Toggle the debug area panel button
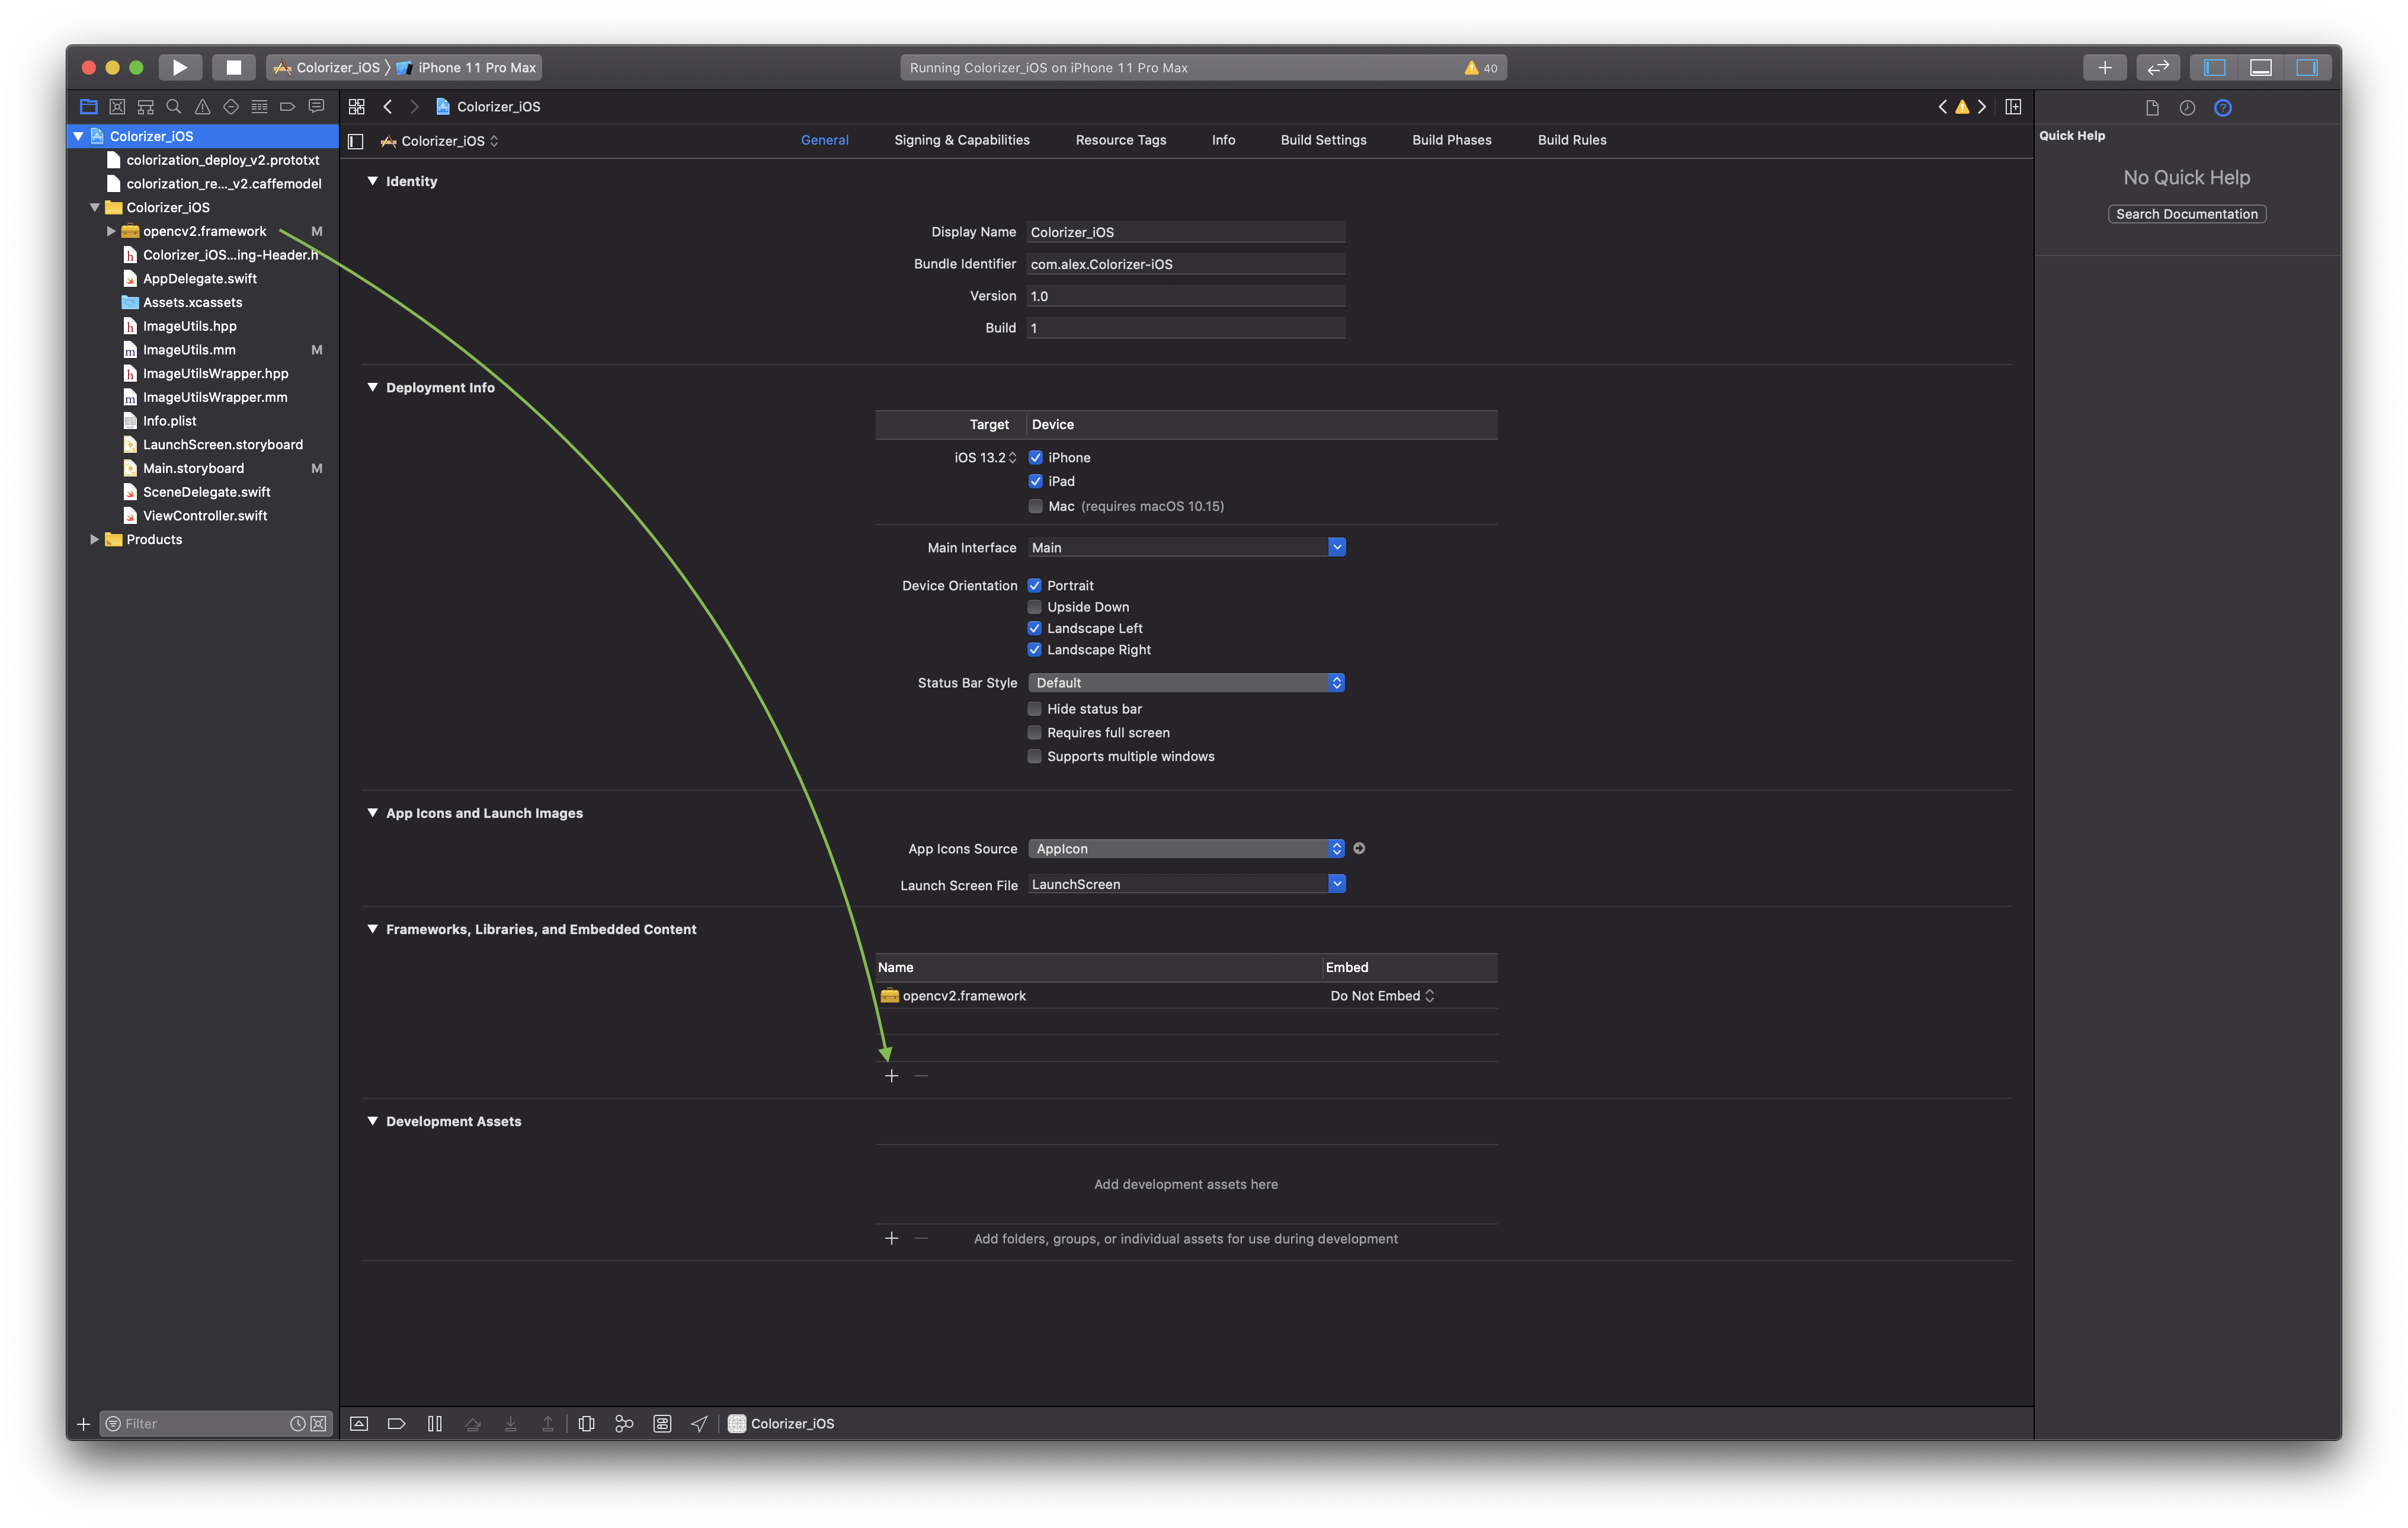This screenshot has width=2408, height=1528. tap(2260, 67)
